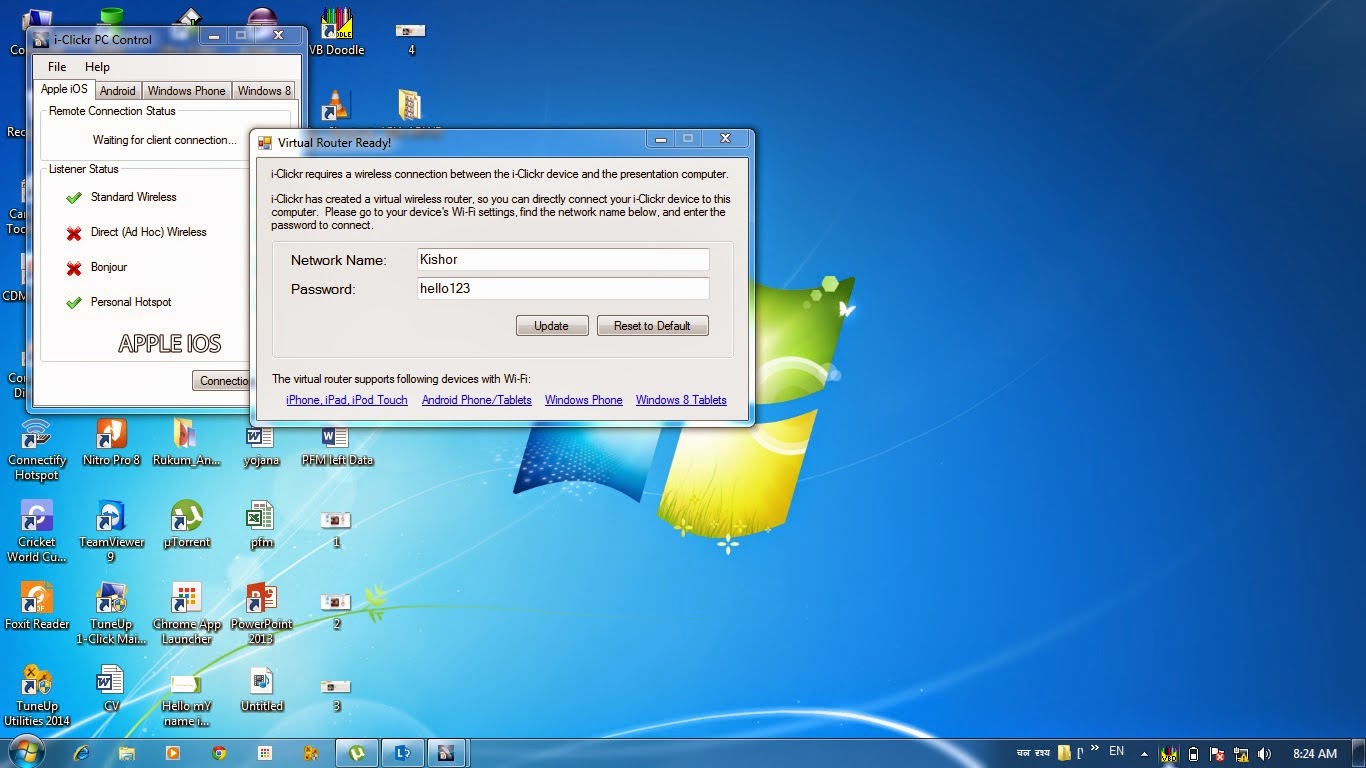This screenshot has height=768, width=1366.
Task: Click into the Password field
Action: [x=563, y=289]
